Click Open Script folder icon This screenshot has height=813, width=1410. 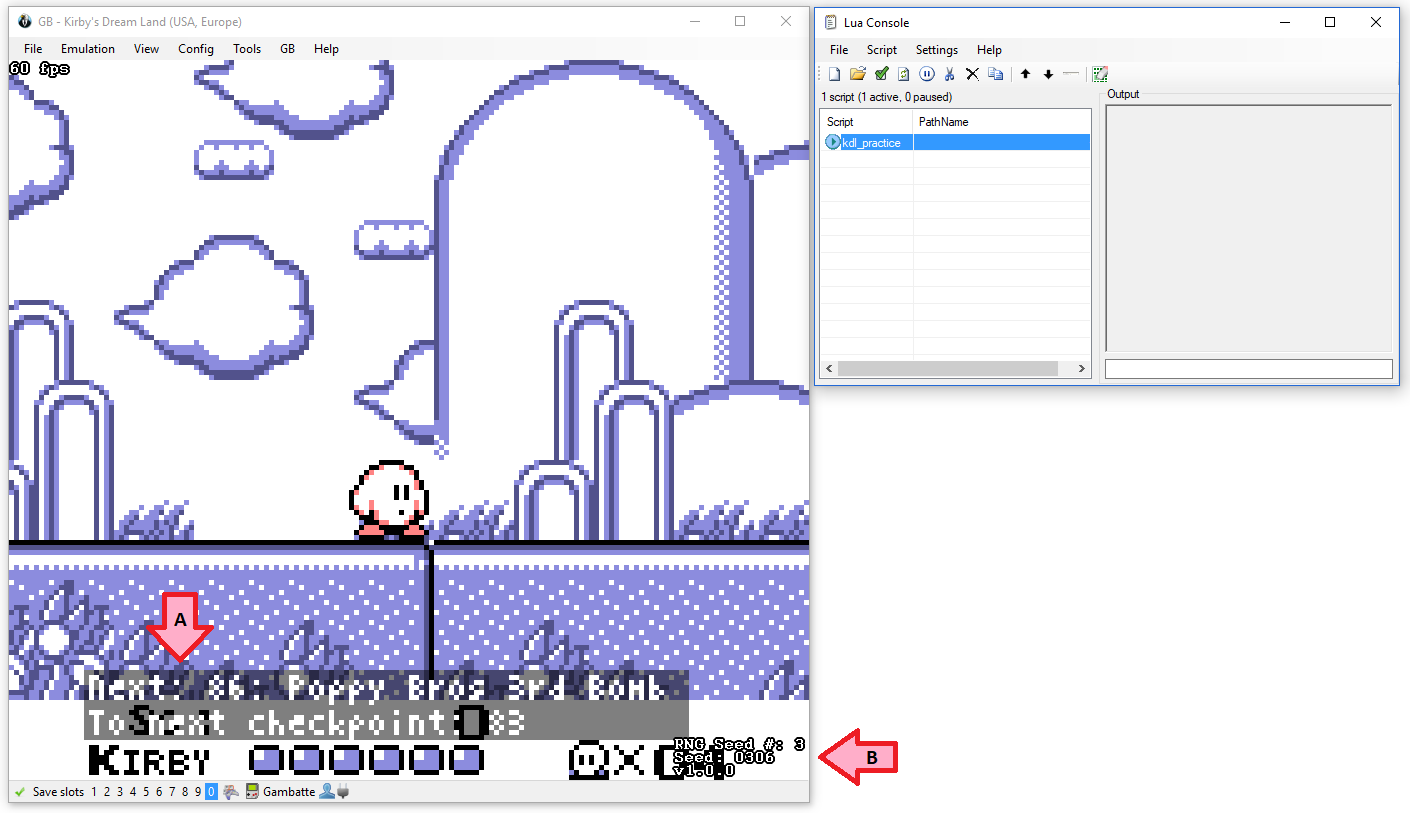tap(857, 74)
